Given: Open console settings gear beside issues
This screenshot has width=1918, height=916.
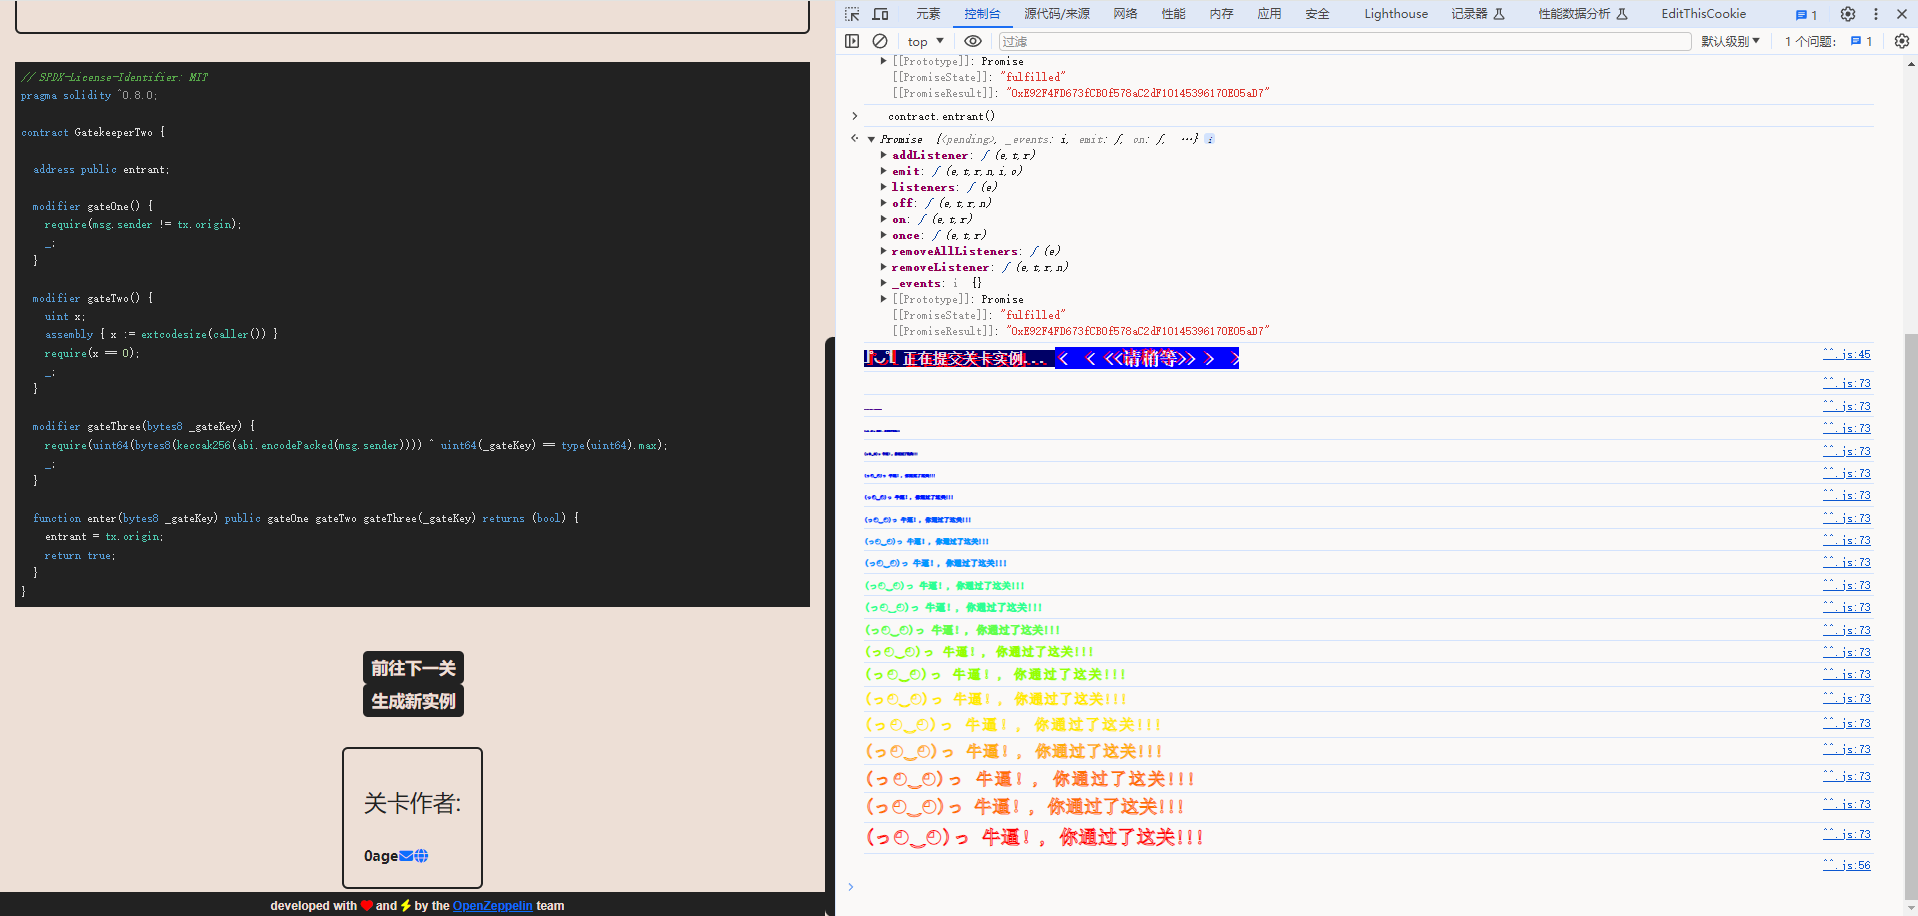Looking at the screenshot, I should pos(1902,41).
